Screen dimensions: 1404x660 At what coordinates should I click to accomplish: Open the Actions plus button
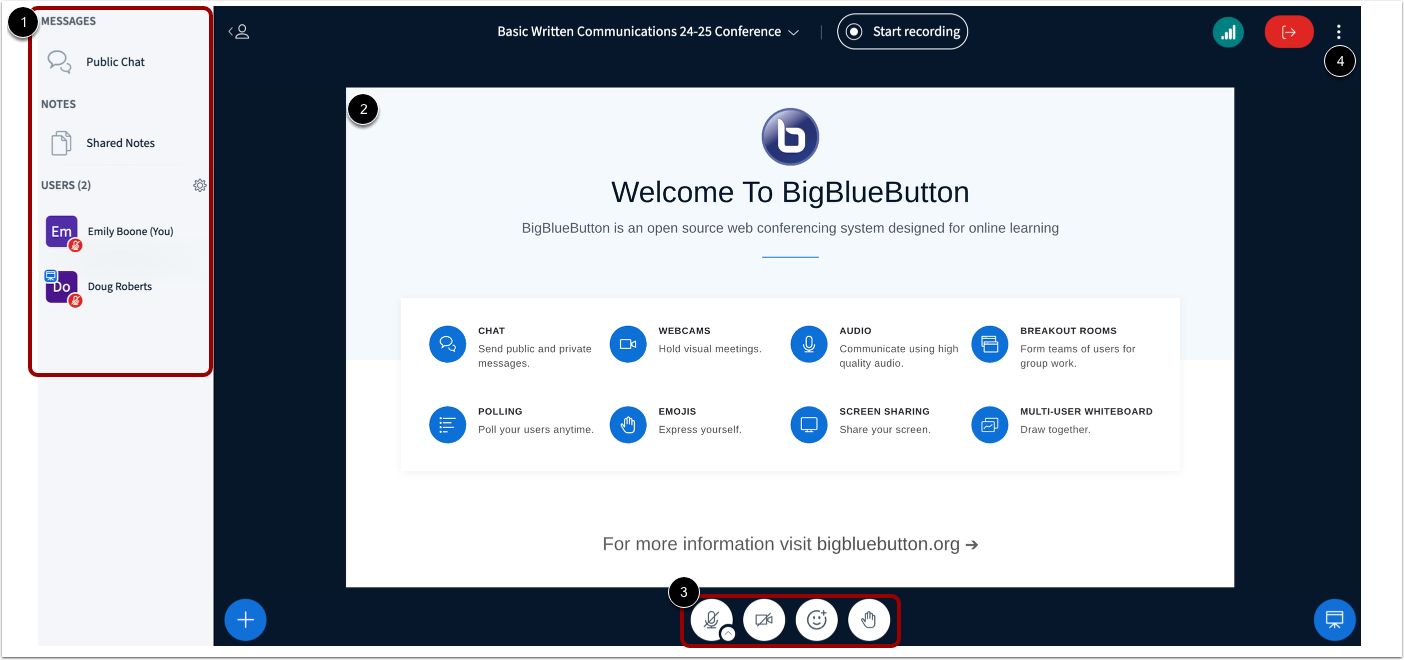point(245,619)
